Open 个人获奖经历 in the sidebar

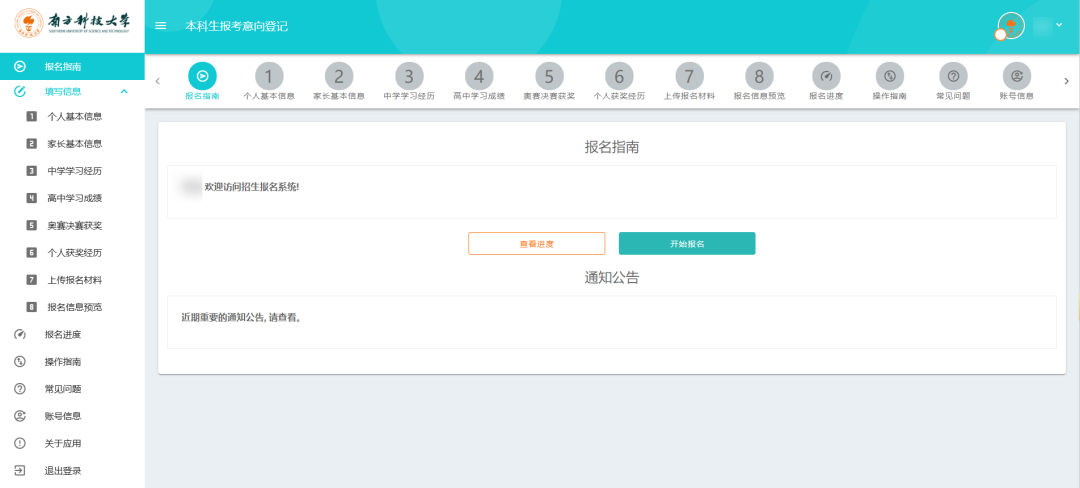(74, 253)
